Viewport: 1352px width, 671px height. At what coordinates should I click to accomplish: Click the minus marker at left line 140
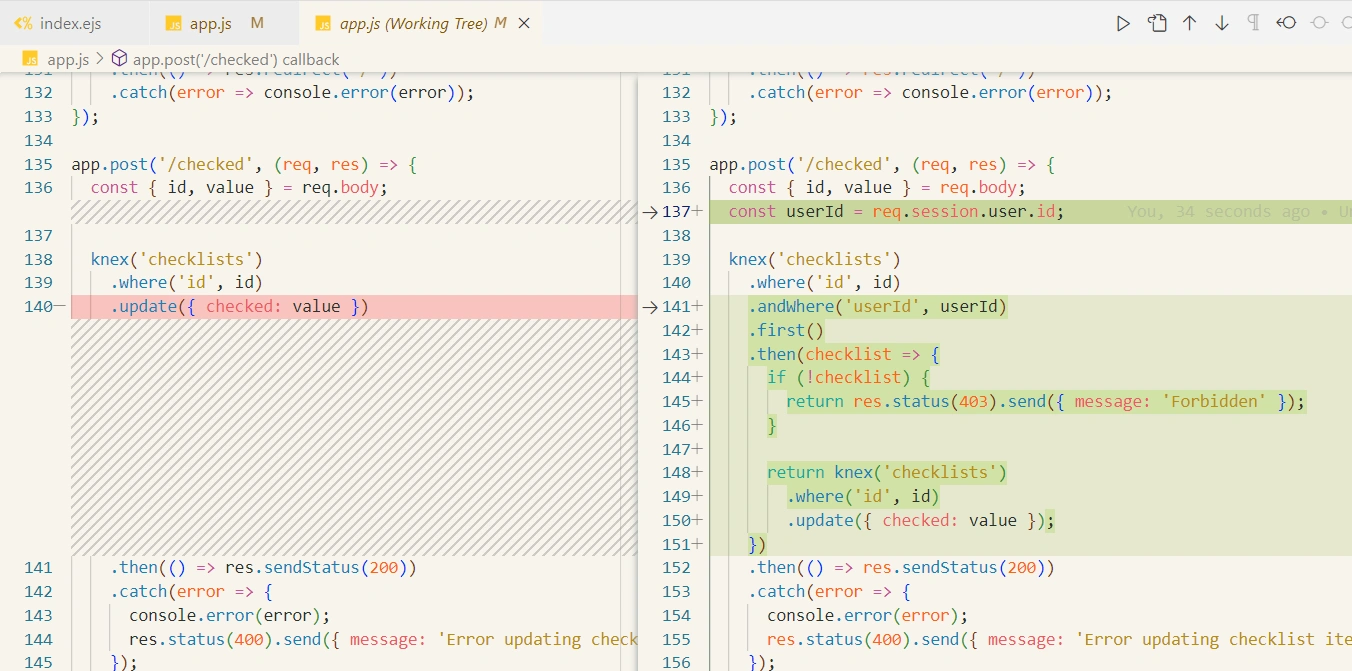click(x=60, y=307)
